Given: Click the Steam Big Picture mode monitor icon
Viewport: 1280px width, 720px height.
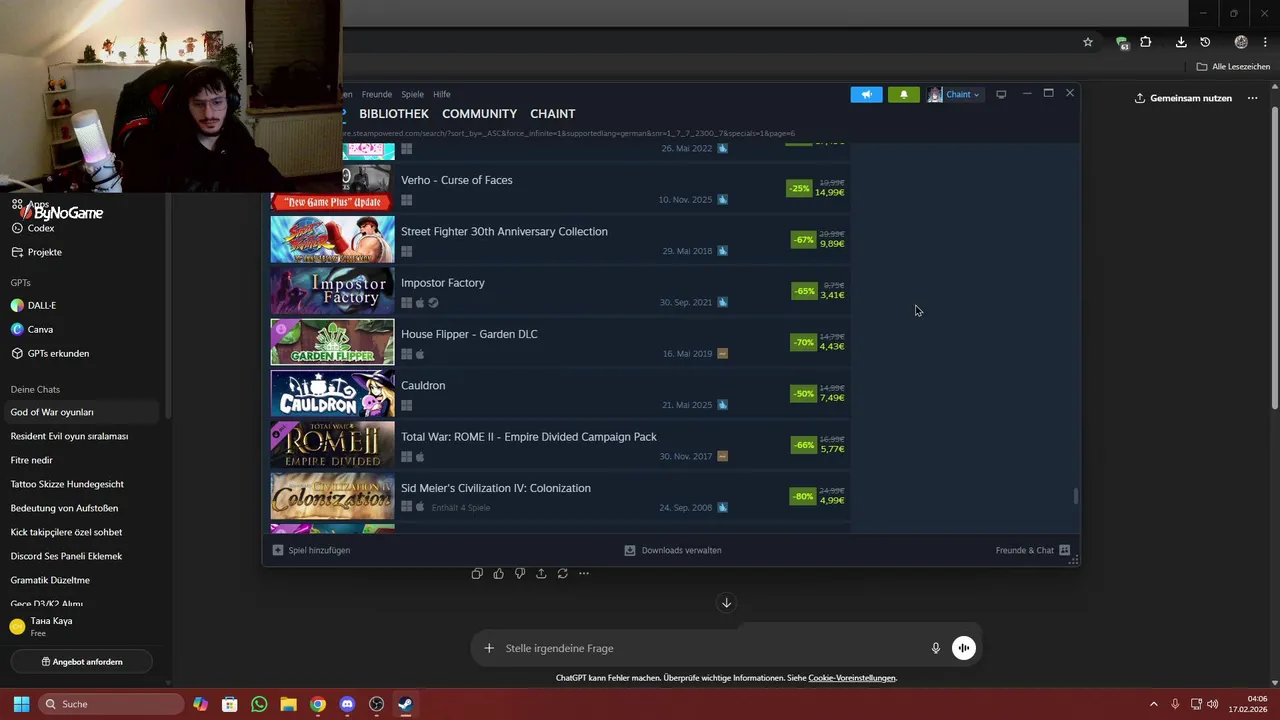Looking at the screenshot, I should pos(1001,94).
